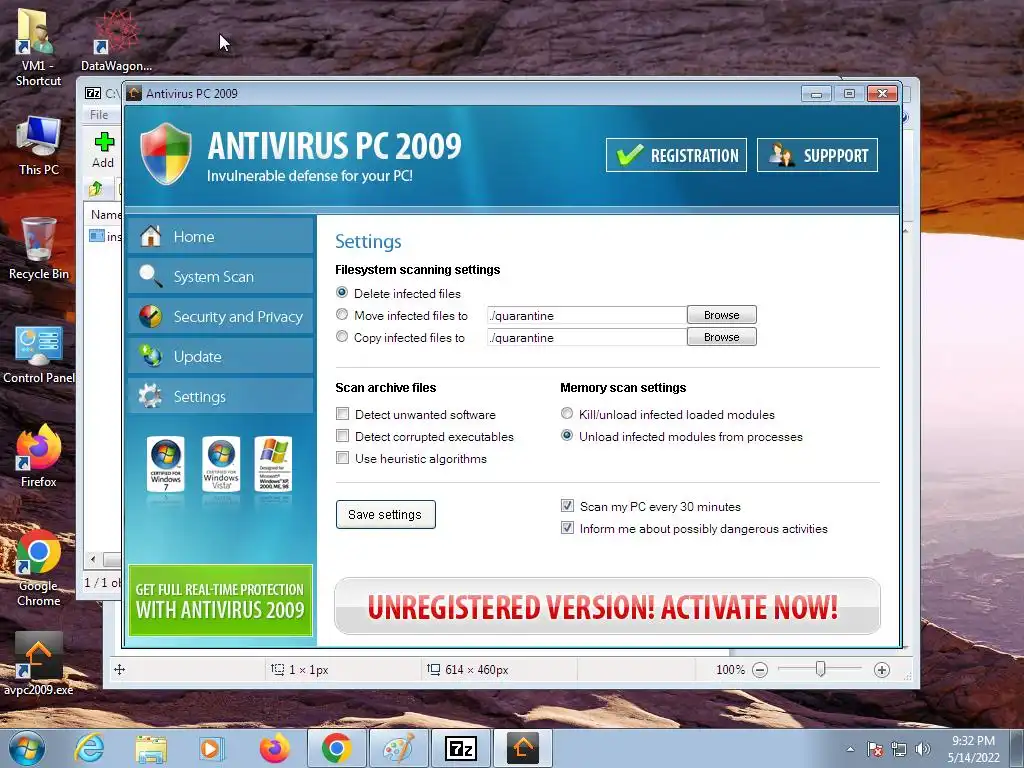The height and width of the screenshot is (768, 1024).
Task: Click the Antivirus PC 2009 shield logo
Action: (166, 154)
